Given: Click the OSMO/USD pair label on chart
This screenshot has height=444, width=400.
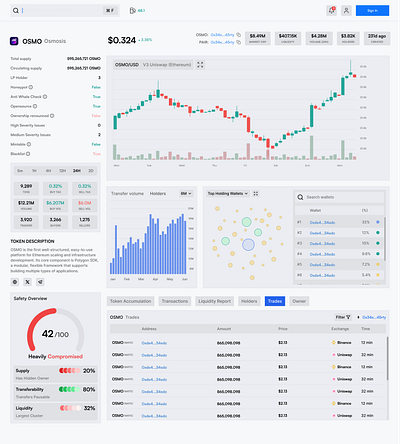Looking at the screenshot, I should (127, 65).
